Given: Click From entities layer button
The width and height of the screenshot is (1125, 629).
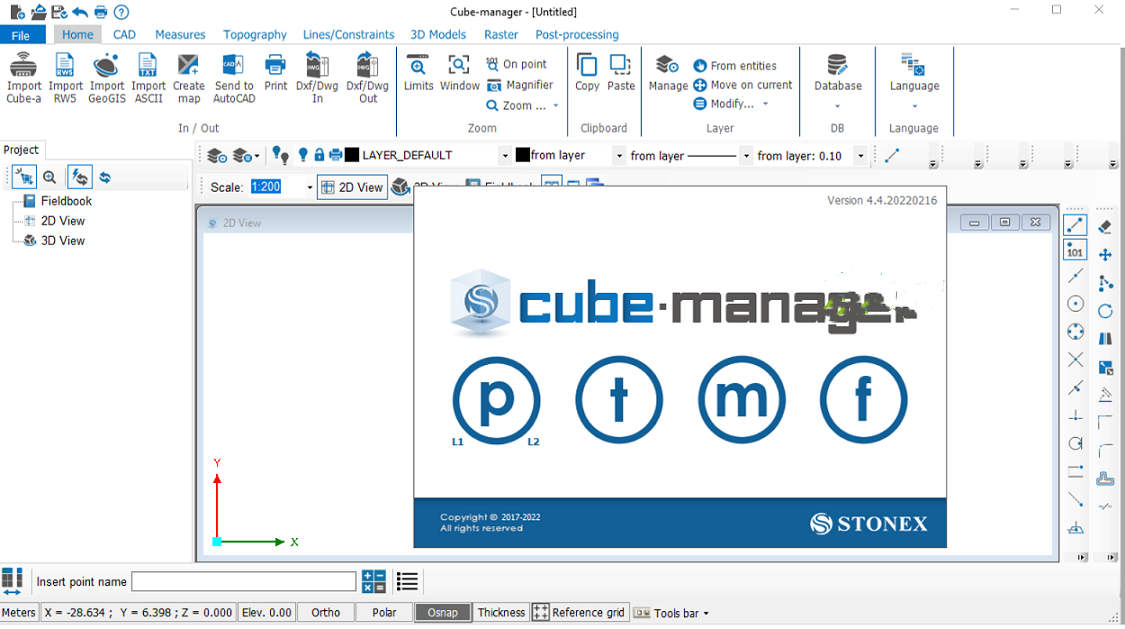Looking at the screenshot, I should (x=735, y=65).
